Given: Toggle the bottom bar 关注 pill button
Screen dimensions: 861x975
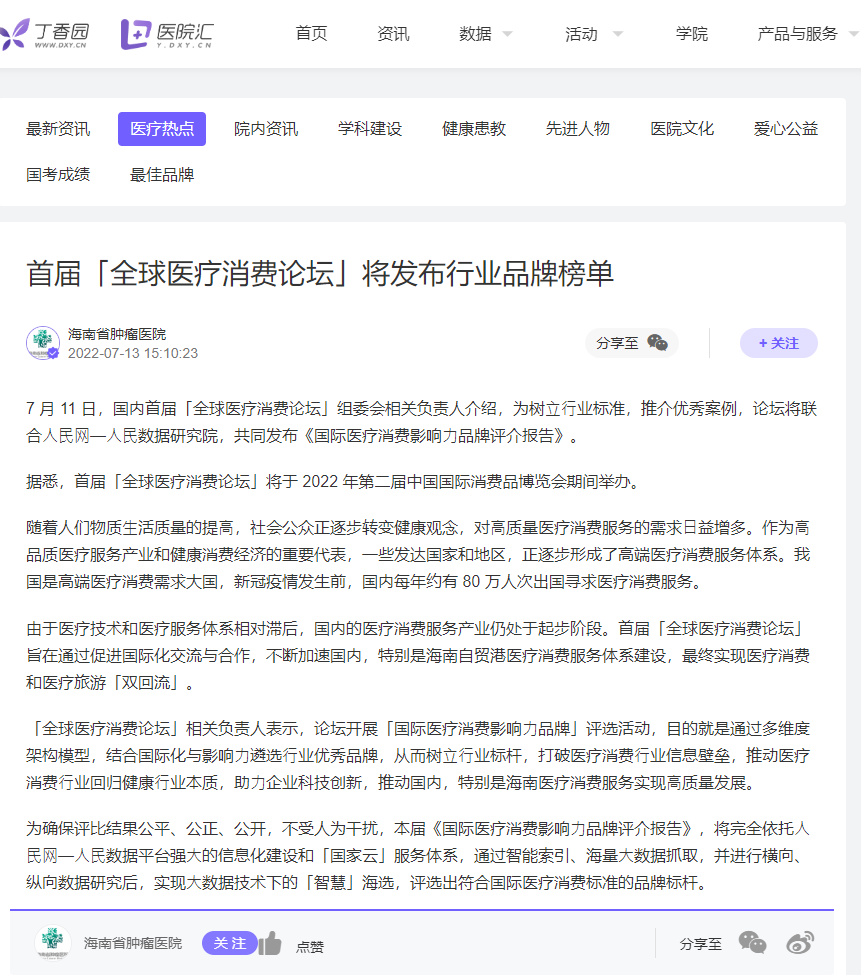Looking at the screenshot, I should 229,943.
